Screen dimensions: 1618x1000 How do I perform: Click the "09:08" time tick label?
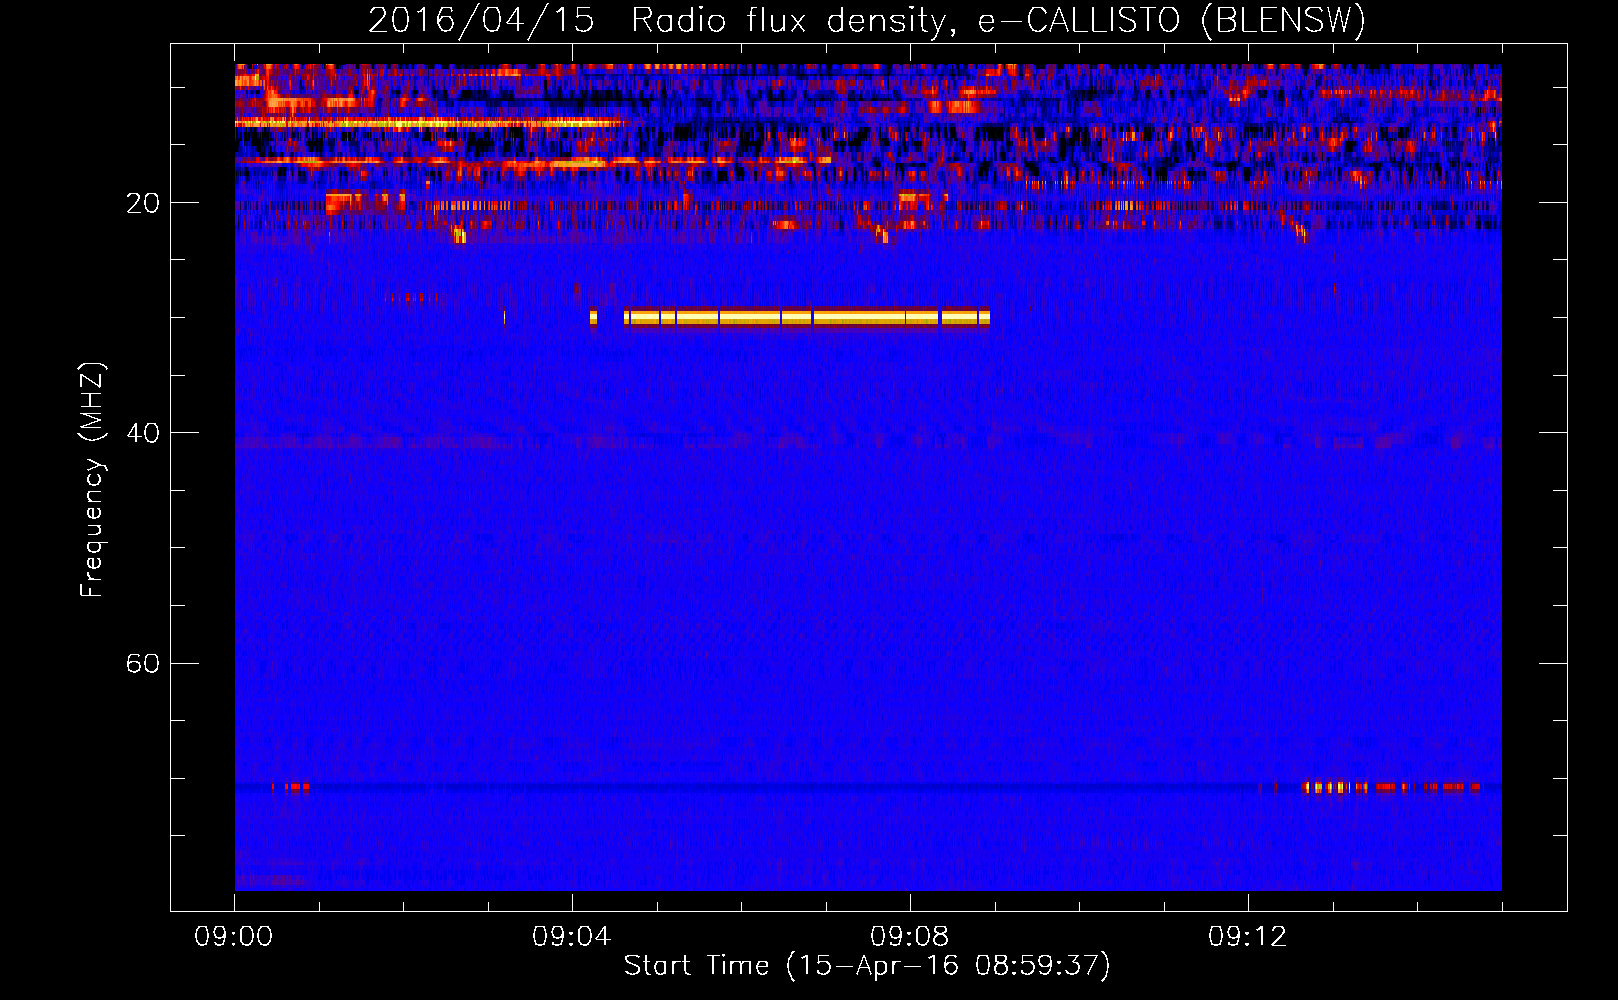tap(909, 937)
